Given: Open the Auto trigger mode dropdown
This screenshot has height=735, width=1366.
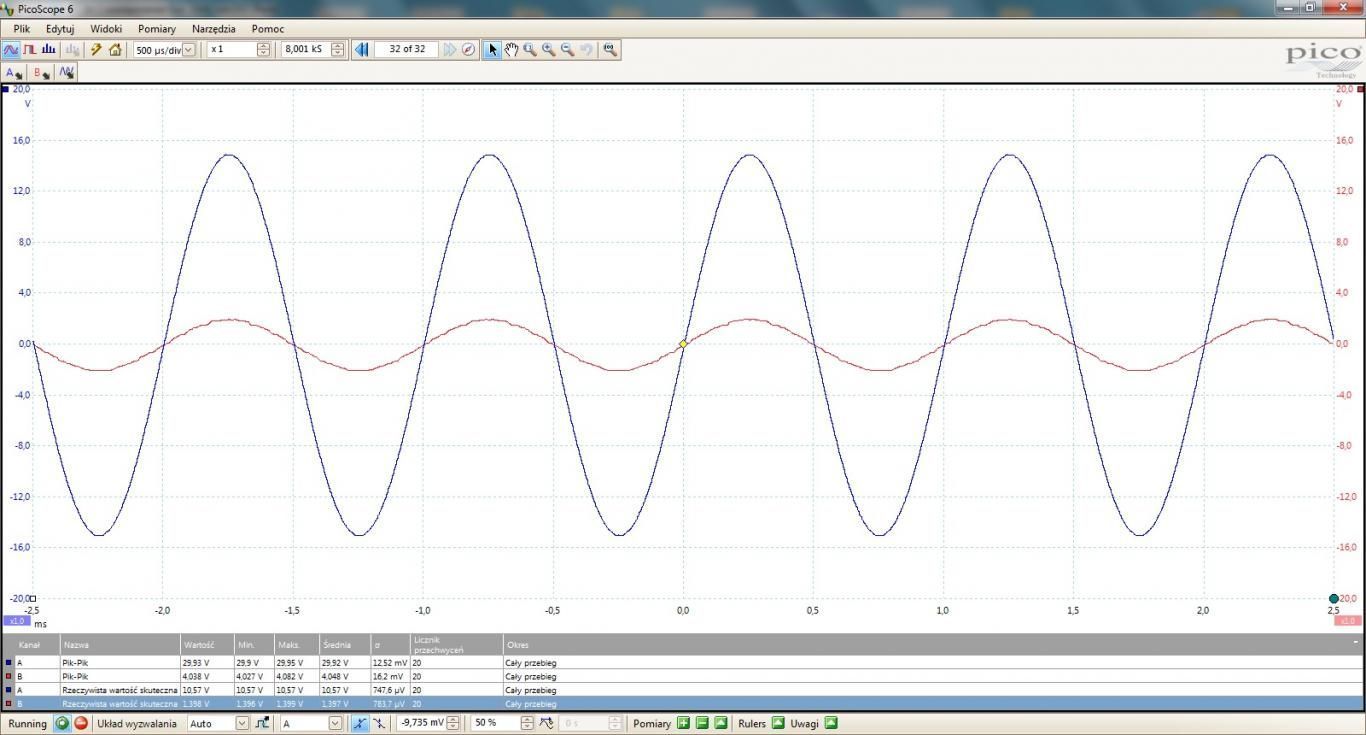Looking at the screenshot, I should [242, 723].
